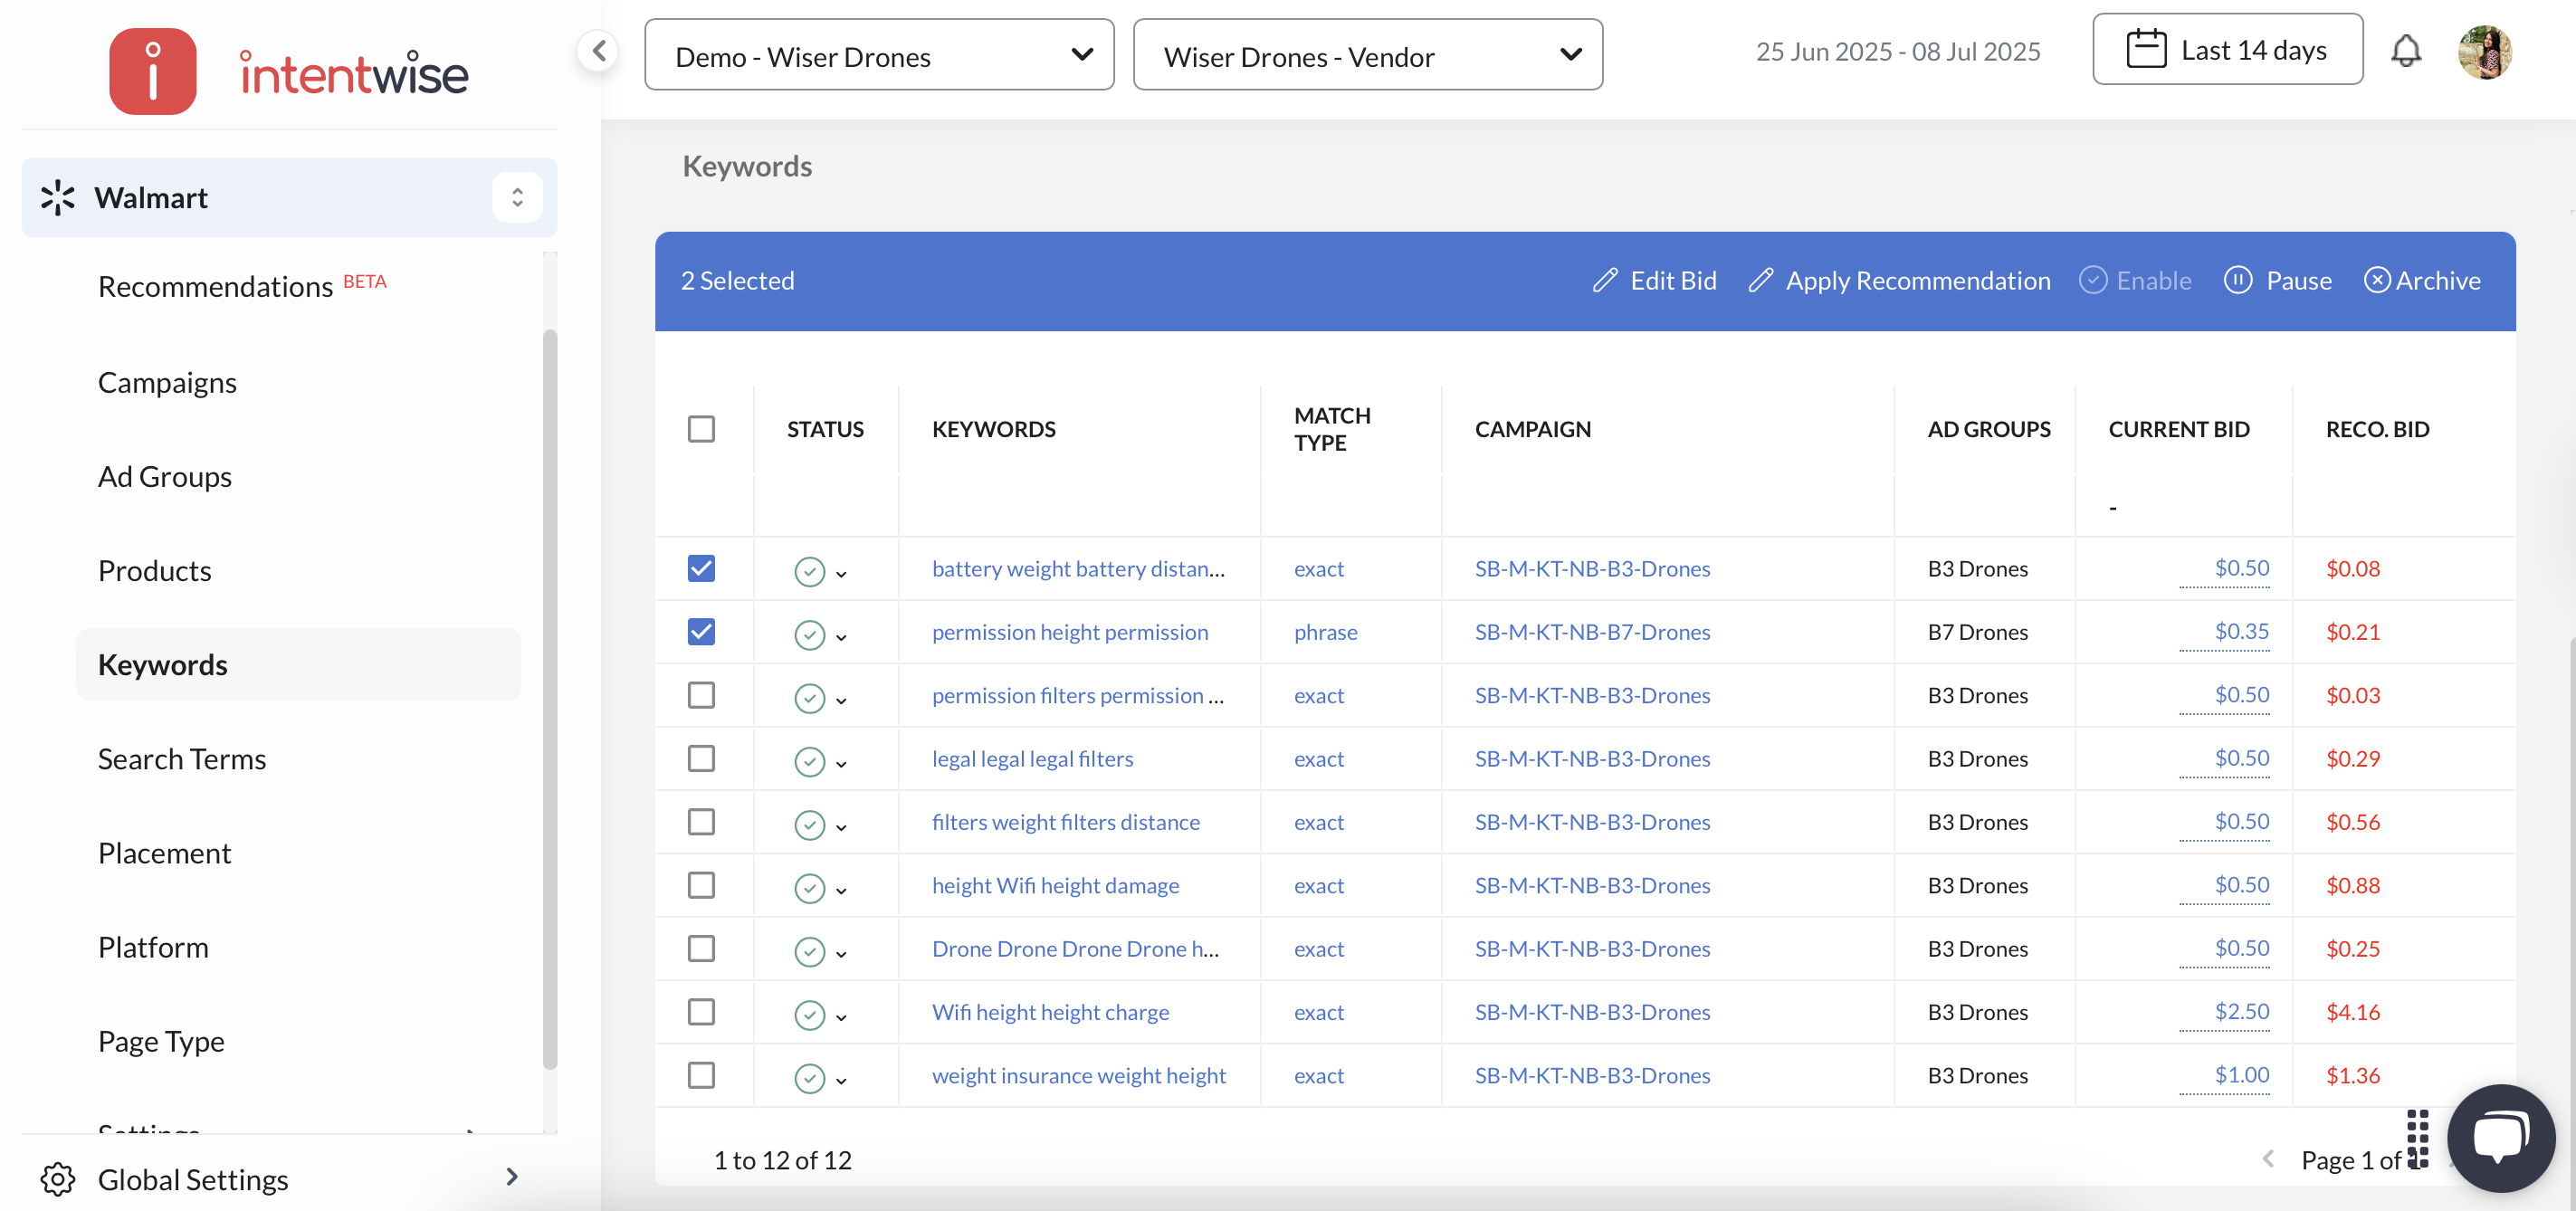The height and width of the screenshot is (1211, 2576).
Task: Open status dropdown arrow for battery weight row
Action: pyautogui.click(x=841, y=574)
